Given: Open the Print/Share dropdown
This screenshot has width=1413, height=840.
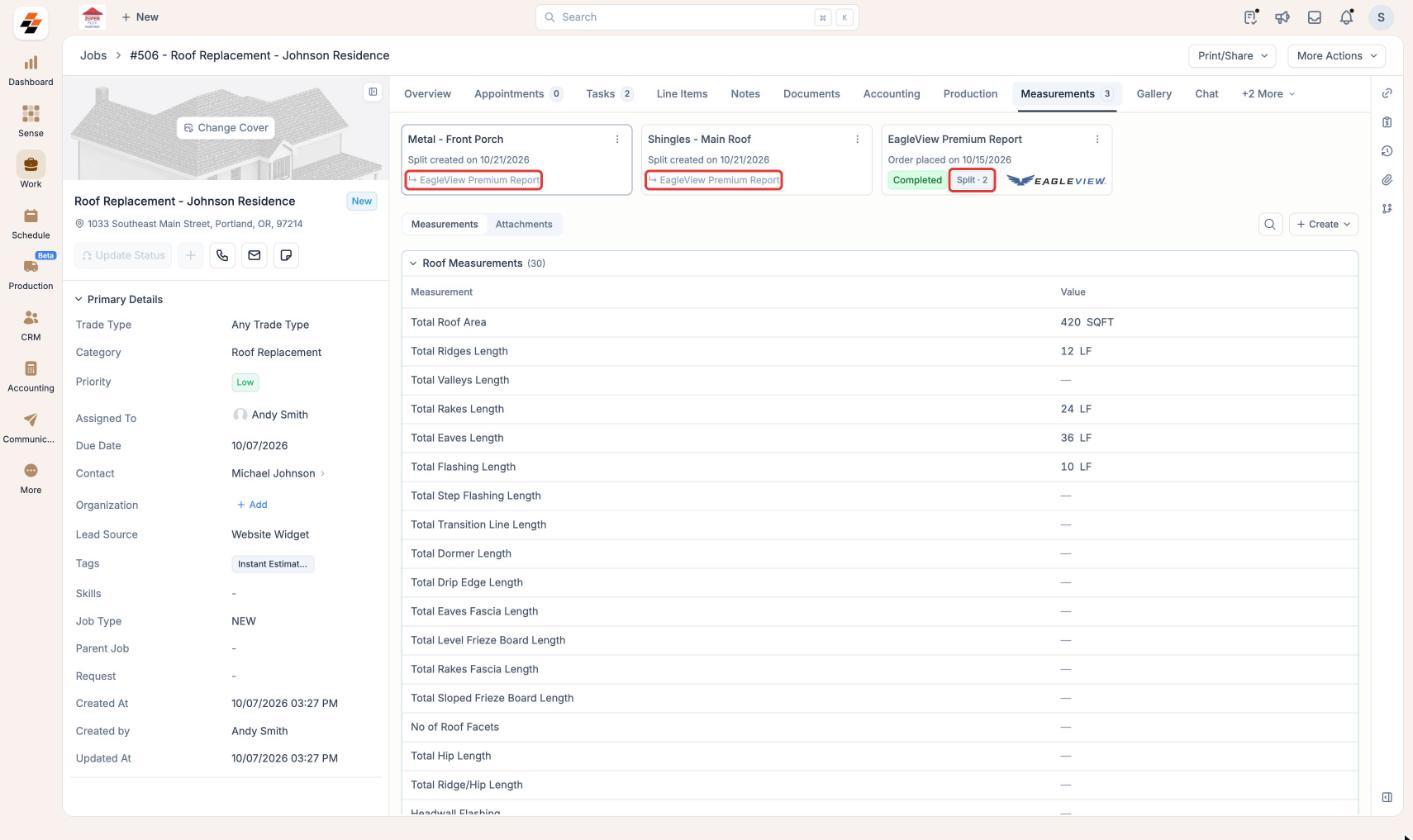Looking at the screenshot, I should point(1232,56).
